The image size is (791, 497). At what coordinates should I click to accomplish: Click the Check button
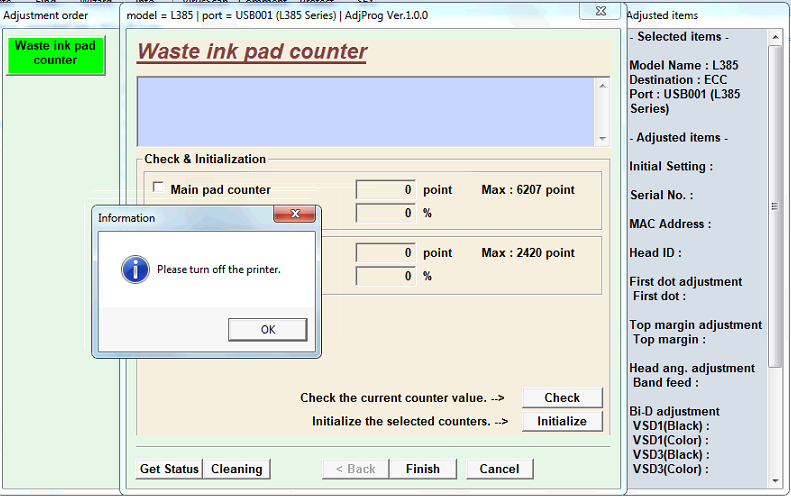click(562, 398)
